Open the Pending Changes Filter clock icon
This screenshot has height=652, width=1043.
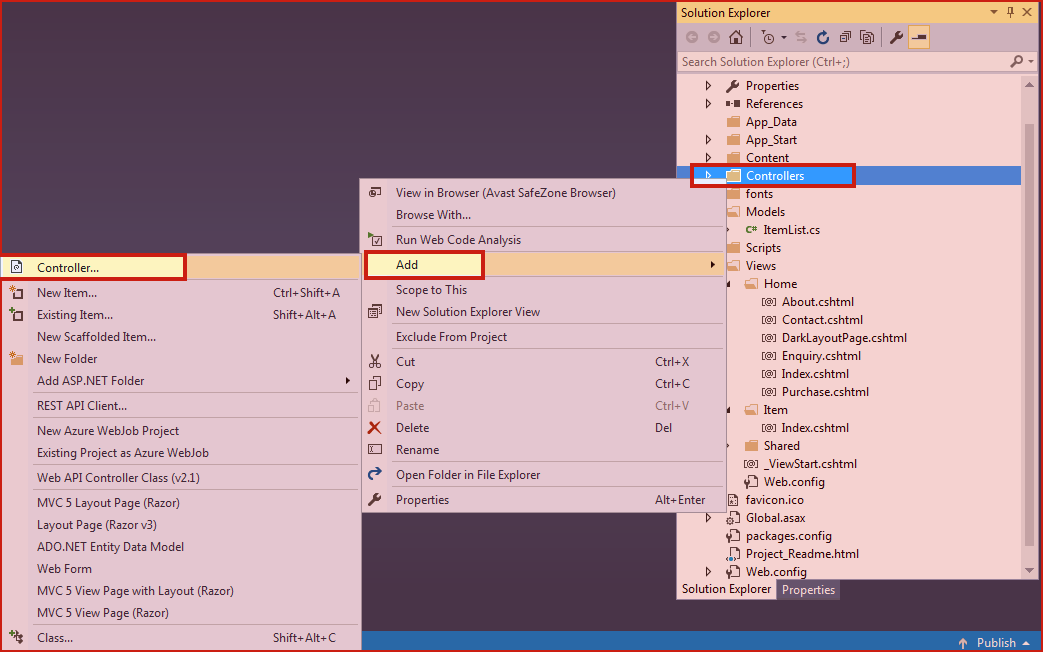point(768,37)
